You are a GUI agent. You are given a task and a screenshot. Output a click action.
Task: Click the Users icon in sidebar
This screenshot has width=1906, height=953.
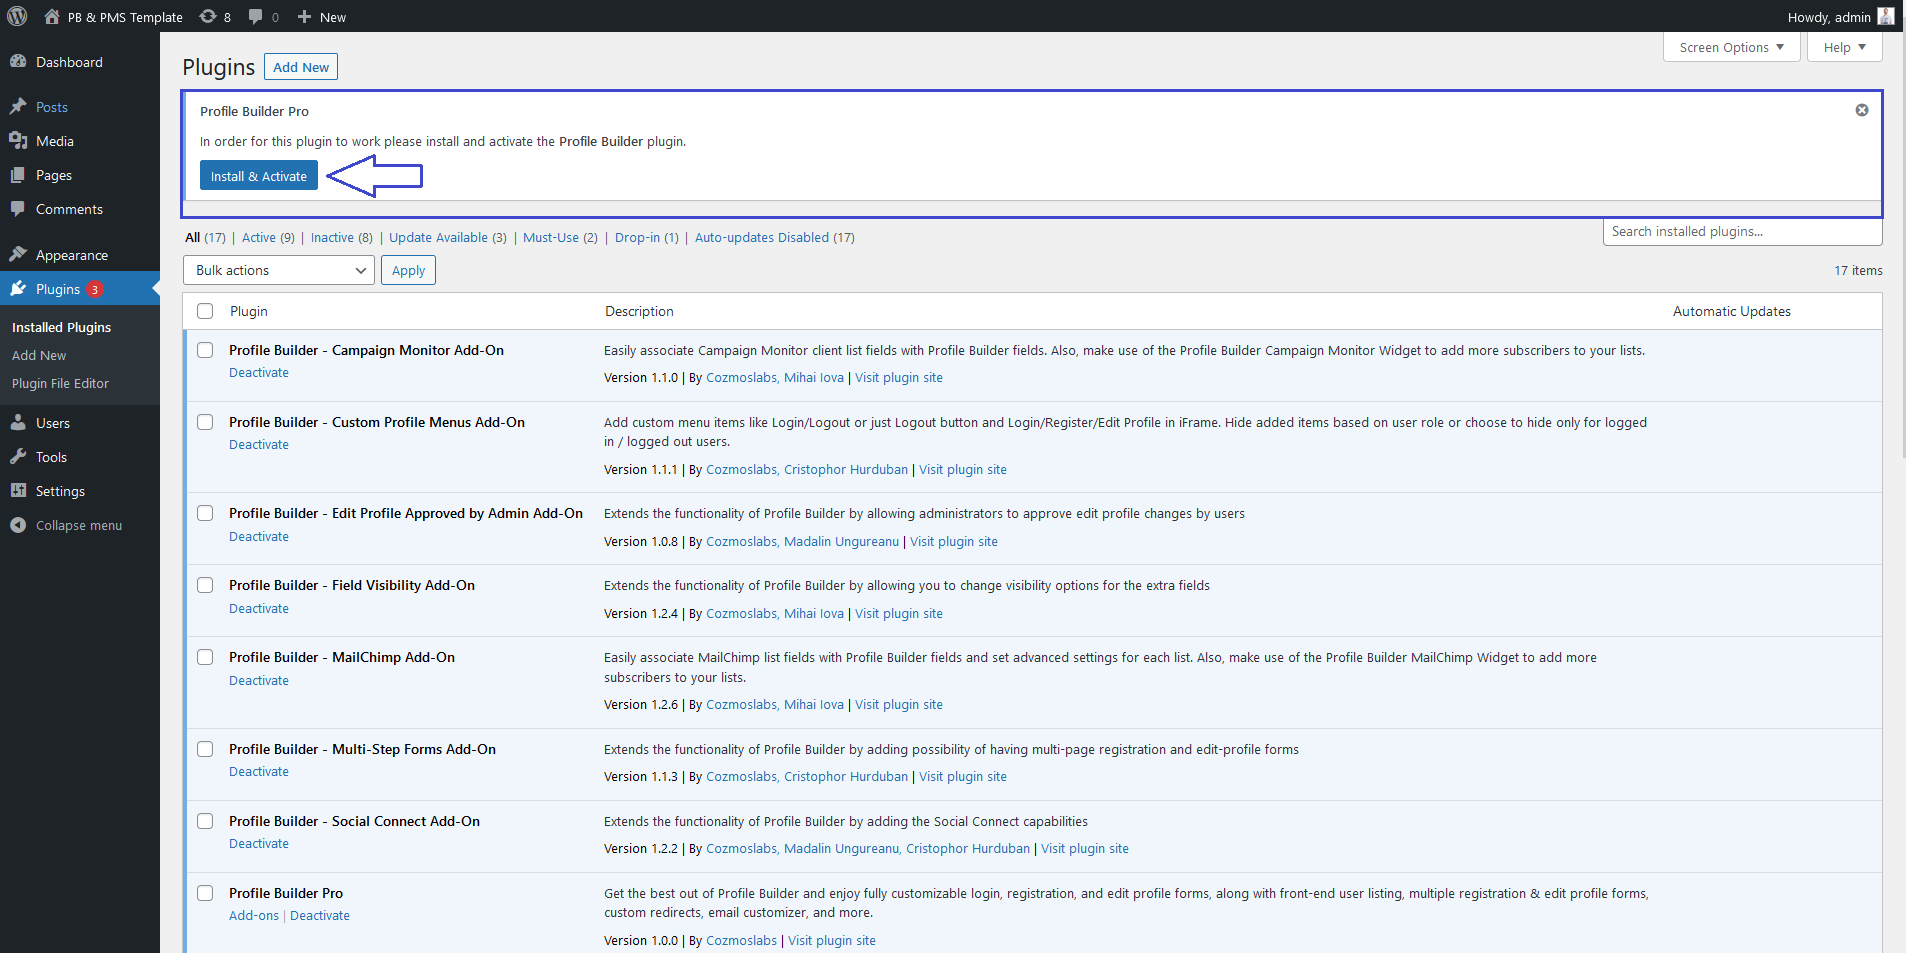[18, 422]
